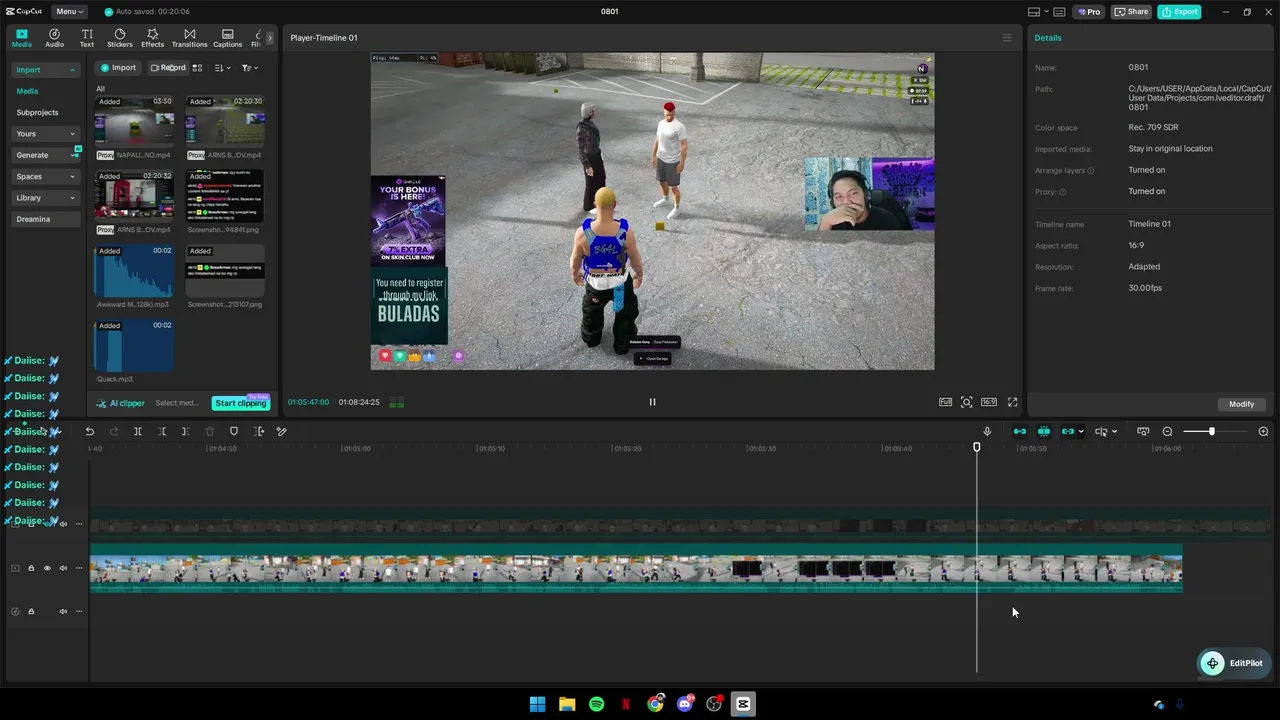The image size is (1280, 720).
Task: Undo the last timeline edit
Action: 90,431
